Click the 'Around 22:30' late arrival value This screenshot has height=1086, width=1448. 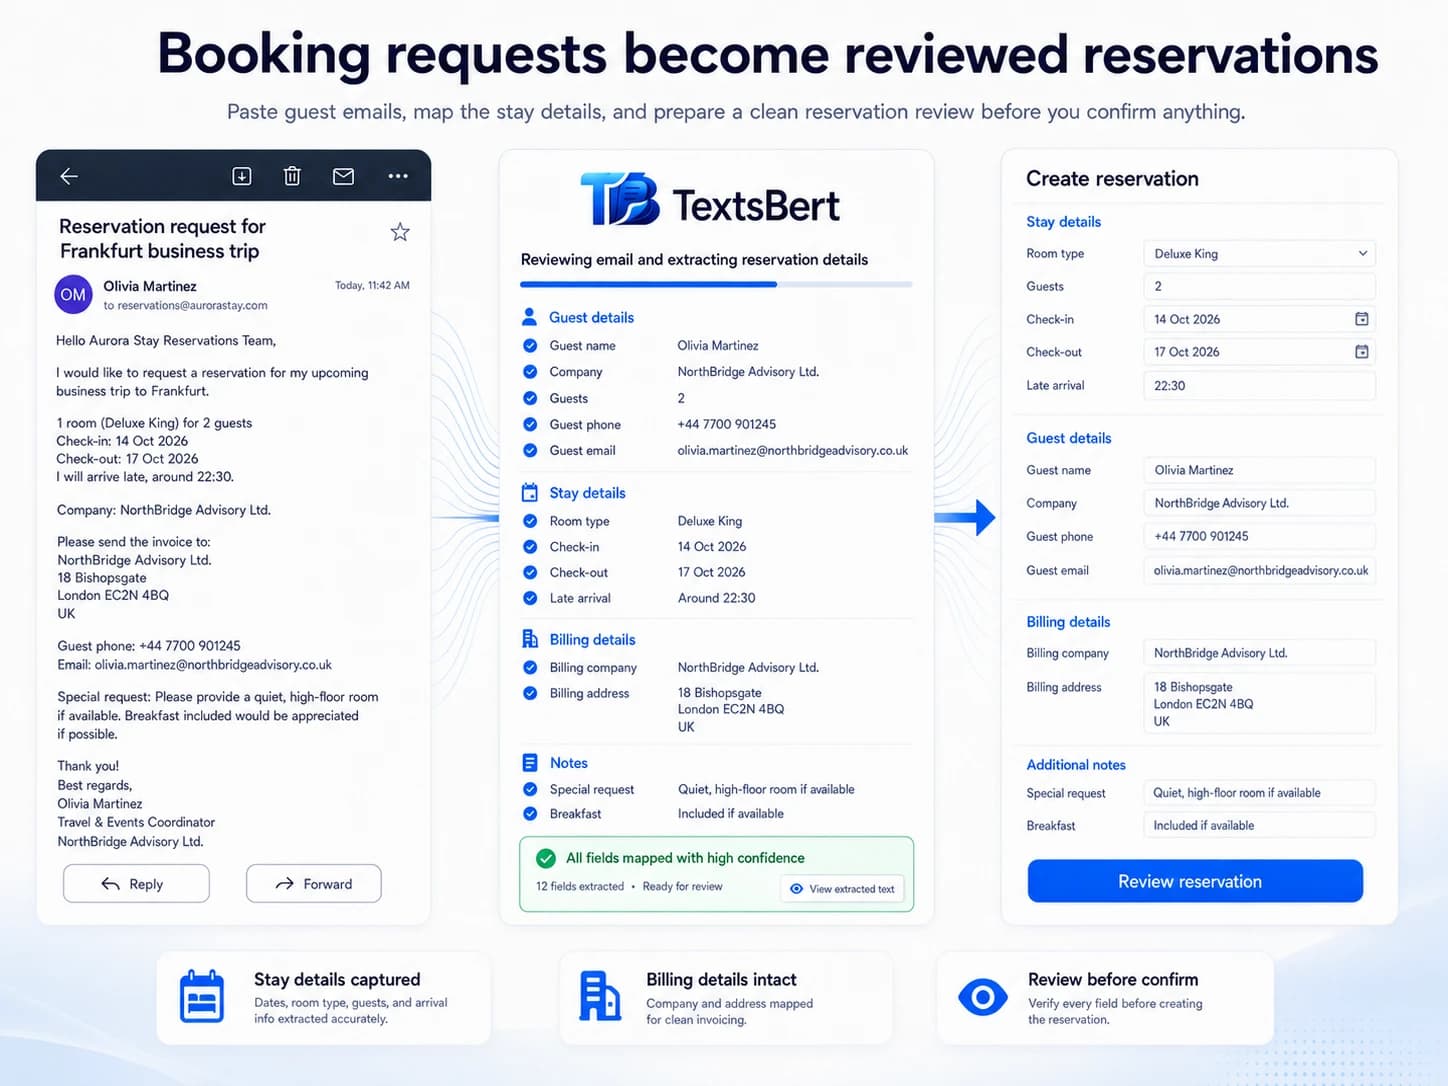[x=717, y=598]
